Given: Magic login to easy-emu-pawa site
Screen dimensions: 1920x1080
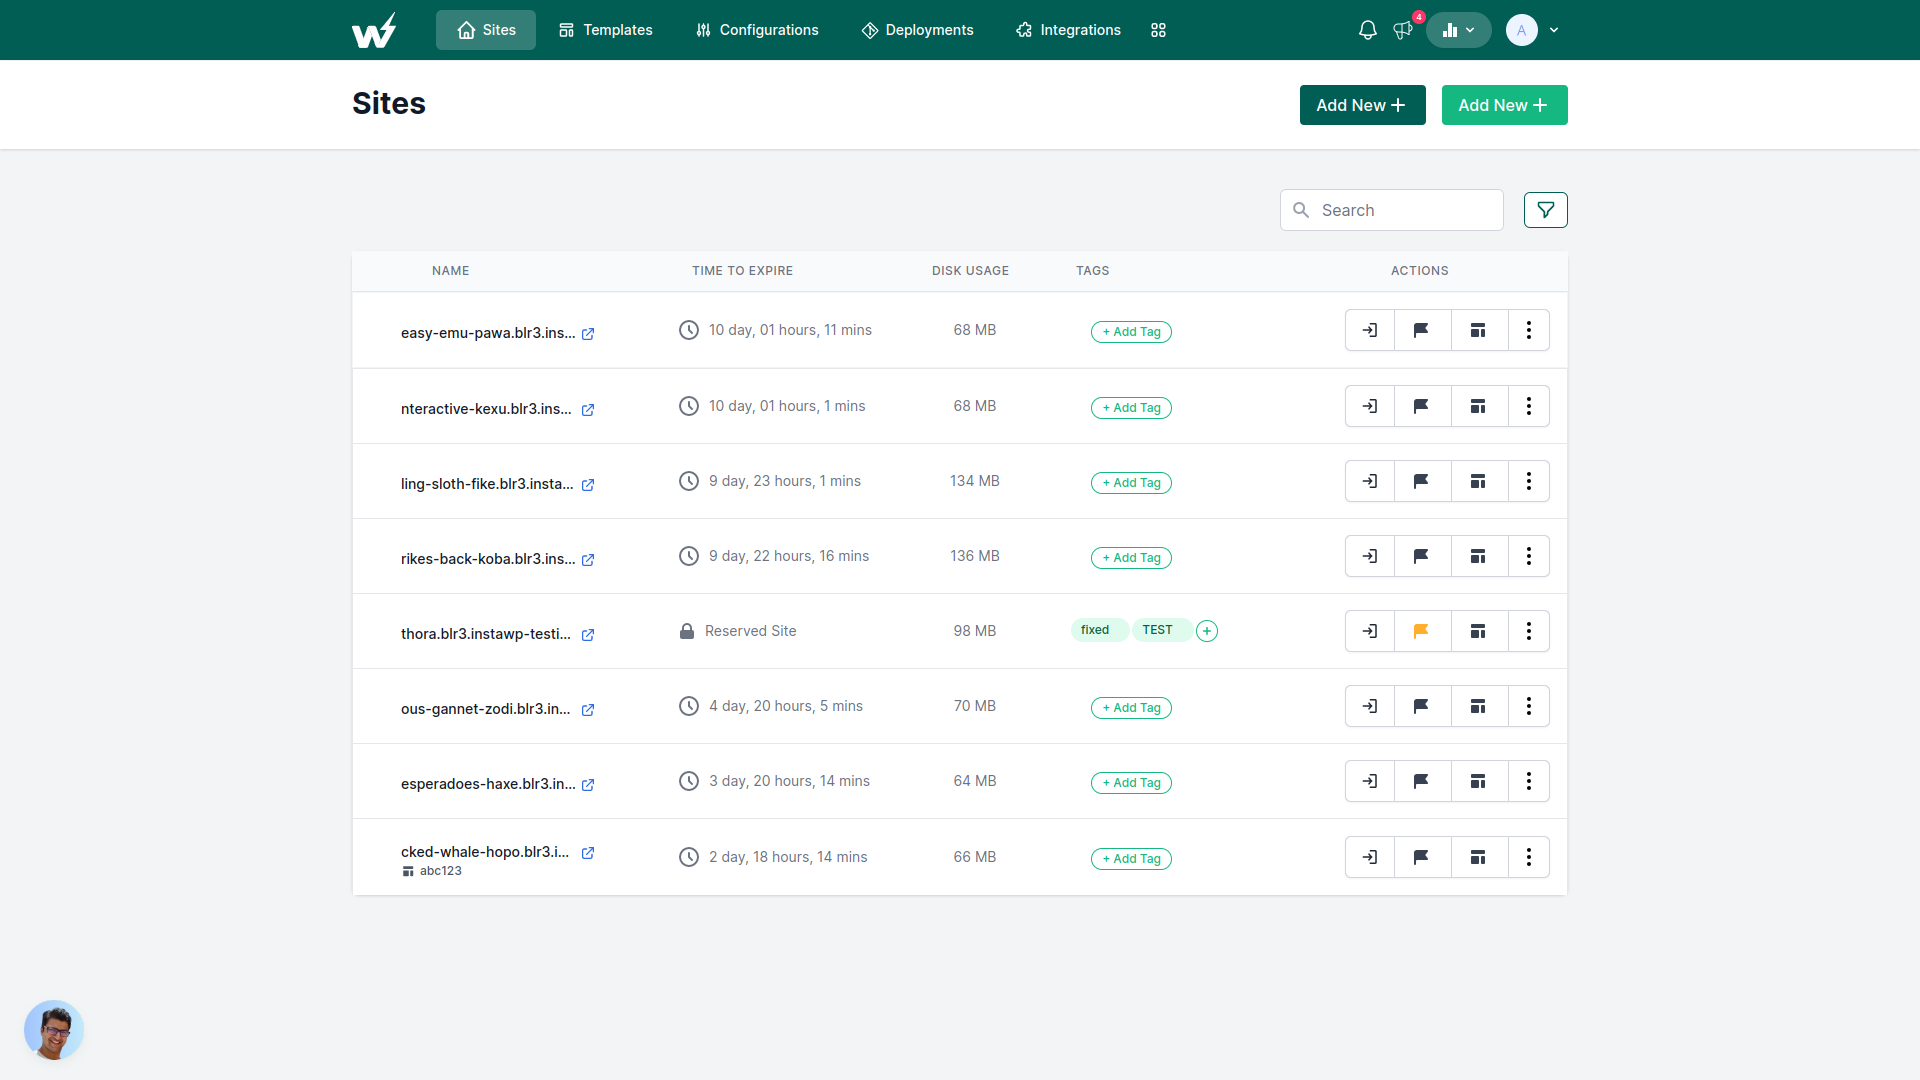Looking at the screenshot, I should (x=1370, y=330).
